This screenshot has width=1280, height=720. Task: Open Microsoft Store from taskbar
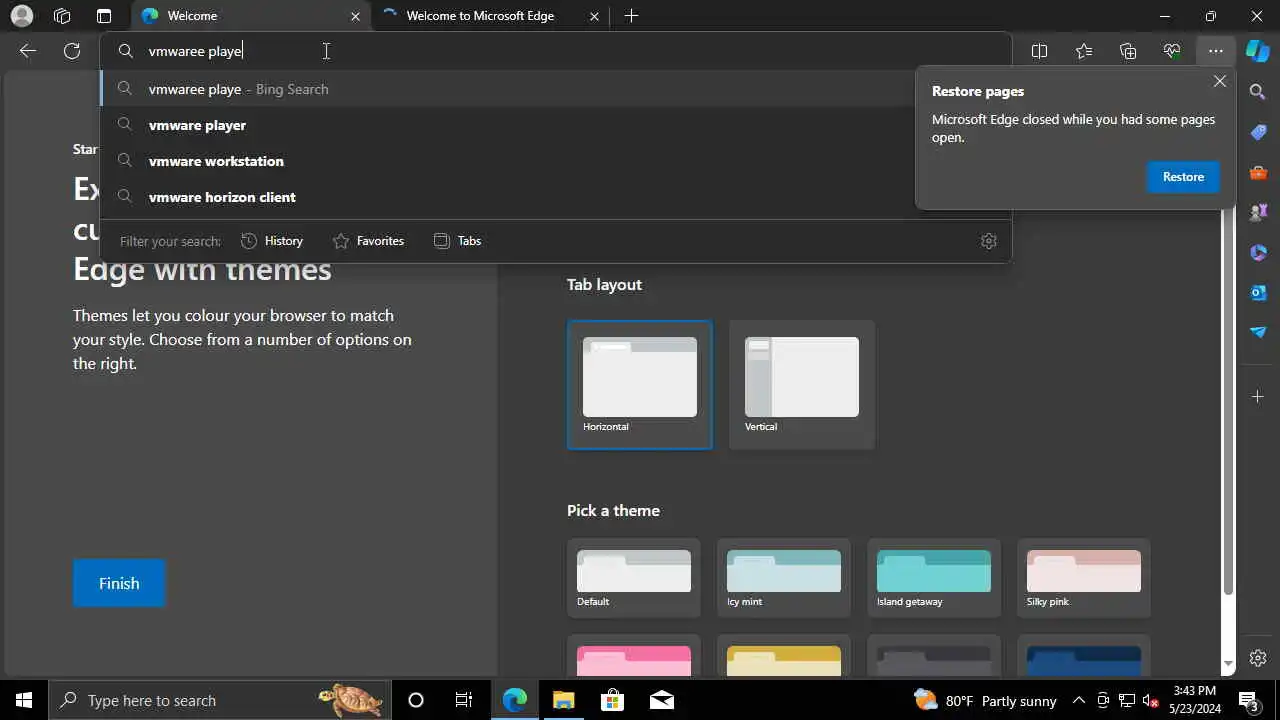point(612,700)
